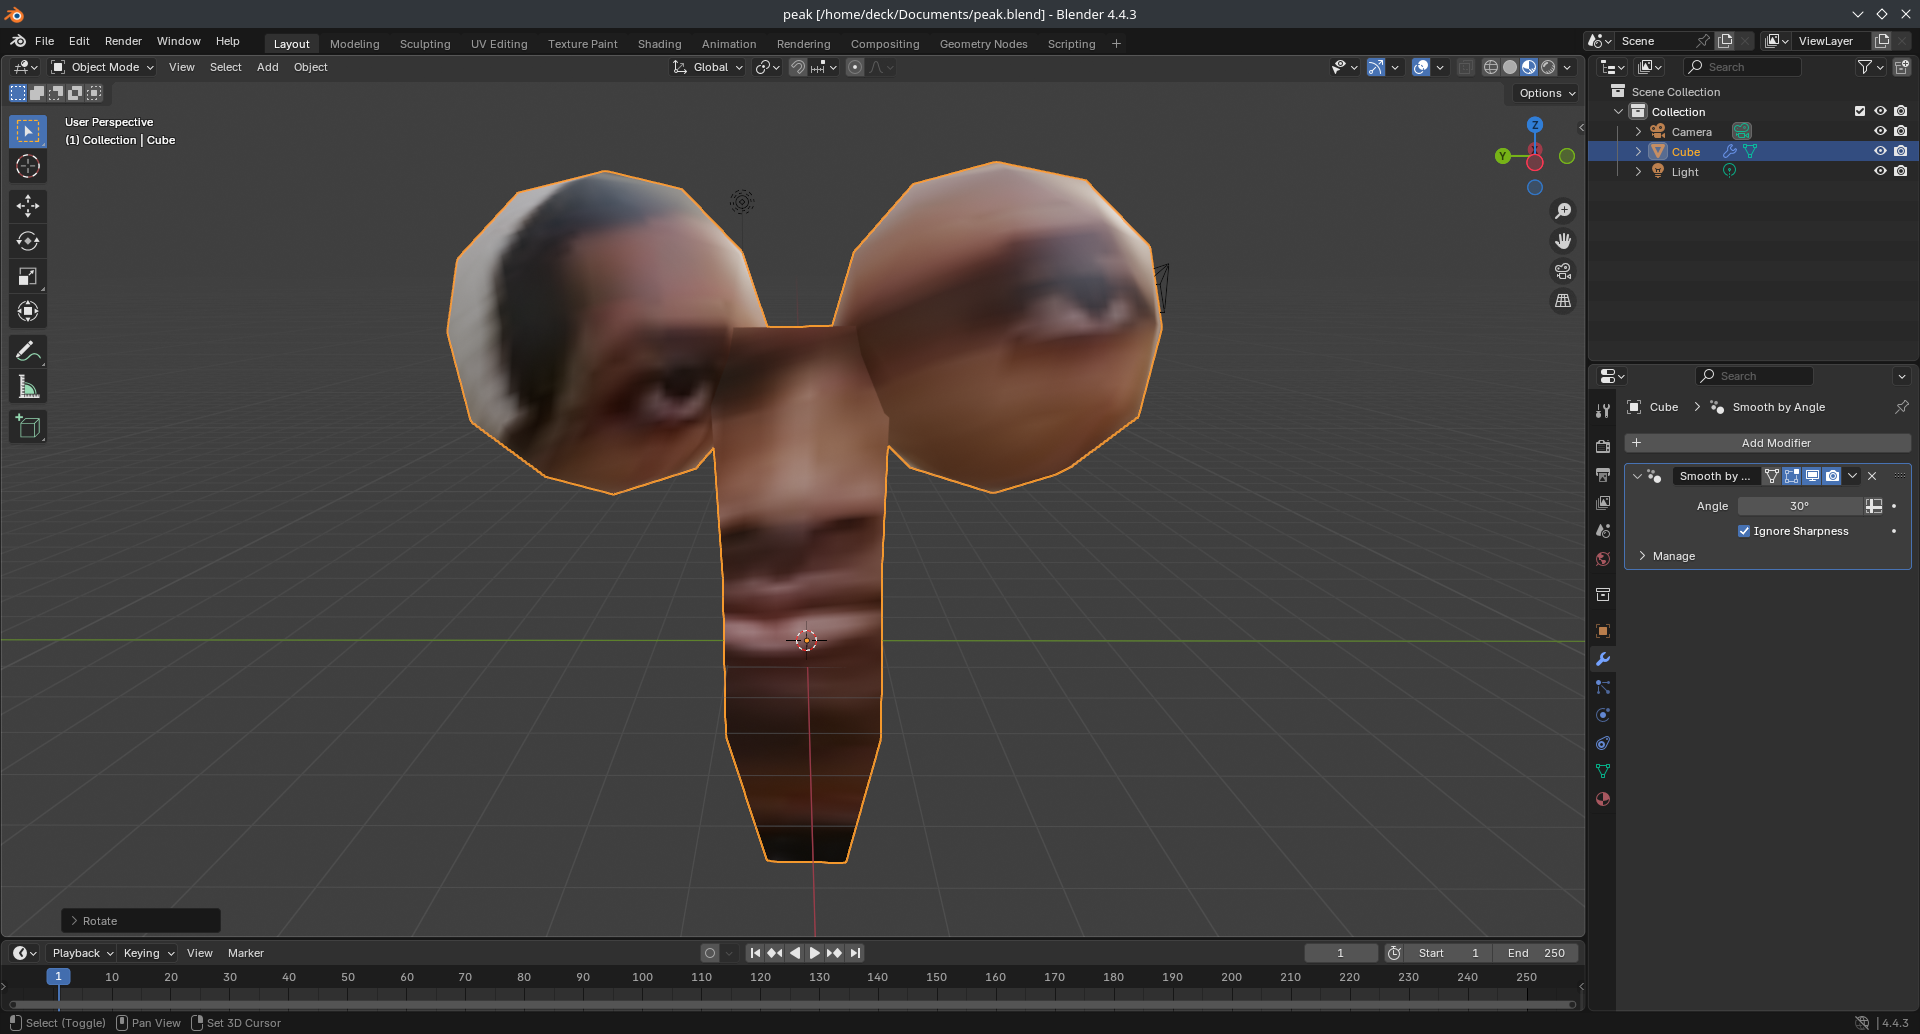Toggle the camera view icon

coord(1563,271)
